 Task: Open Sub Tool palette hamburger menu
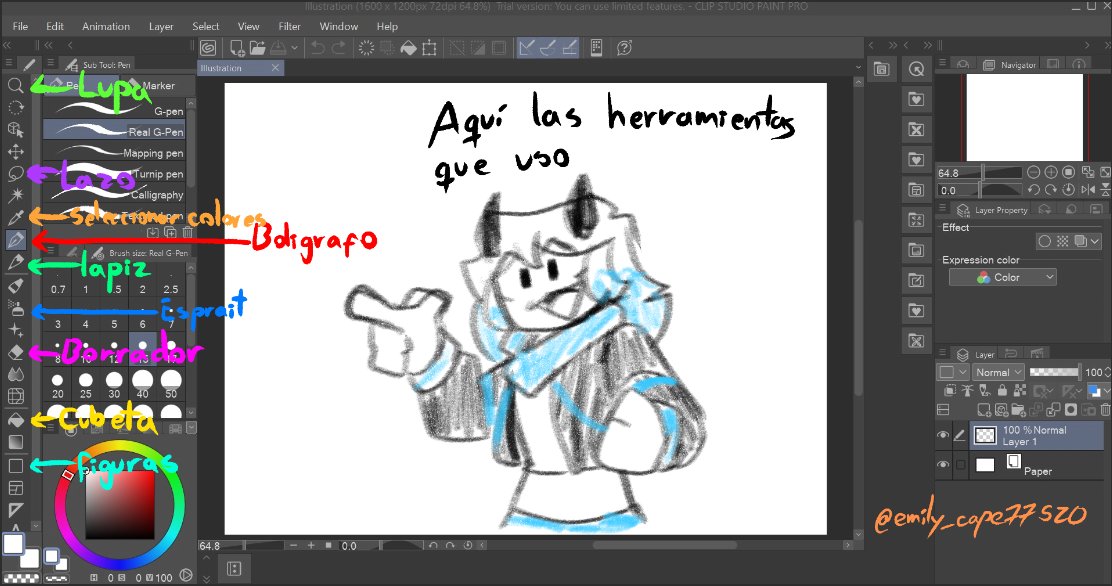point(50,63)
